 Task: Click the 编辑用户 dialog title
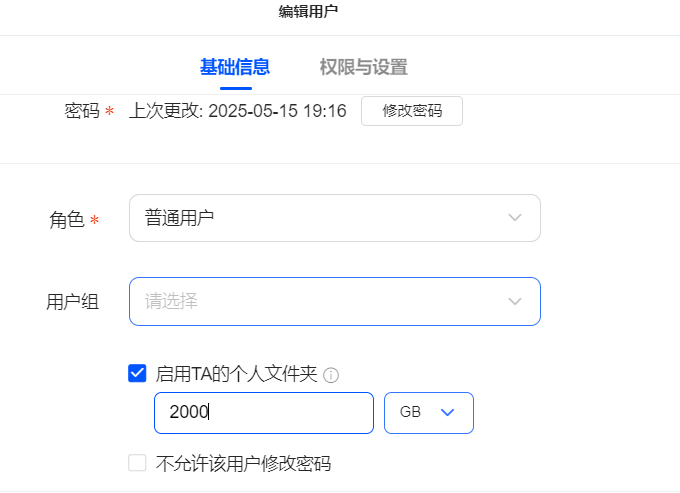point(308,11)
